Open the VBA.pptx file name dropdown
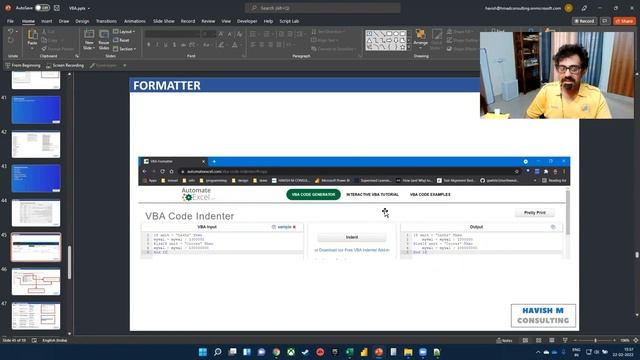 (79, 8)
